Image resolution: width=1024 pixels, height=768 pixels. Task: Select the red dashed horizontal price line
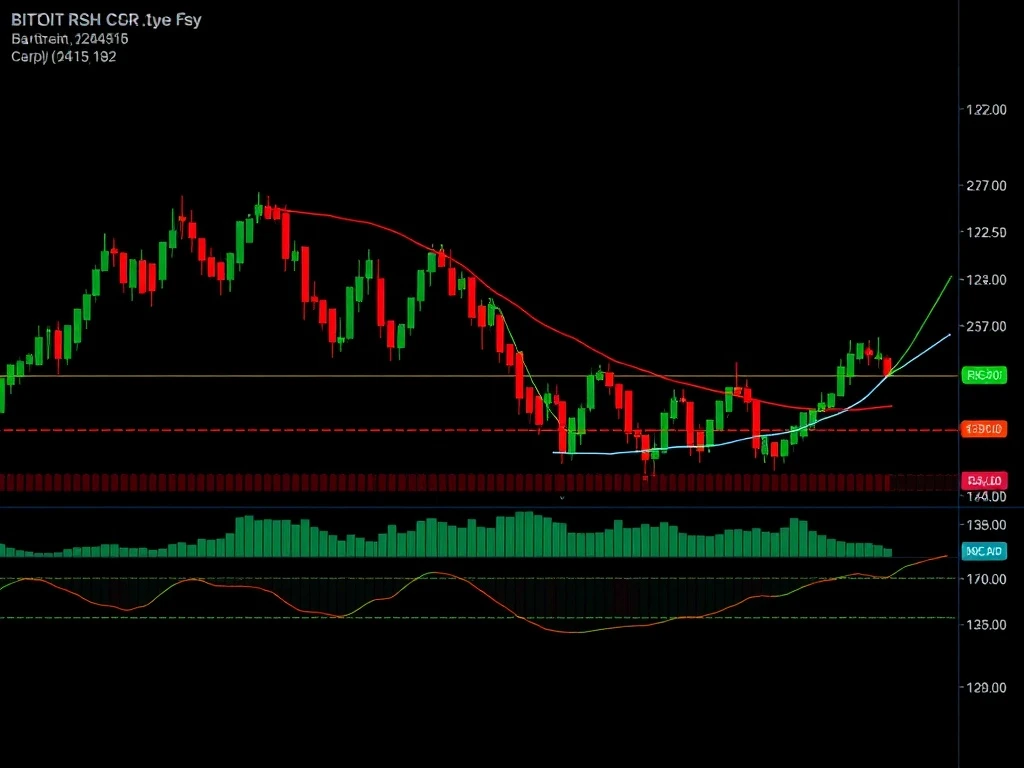(300, 430)
